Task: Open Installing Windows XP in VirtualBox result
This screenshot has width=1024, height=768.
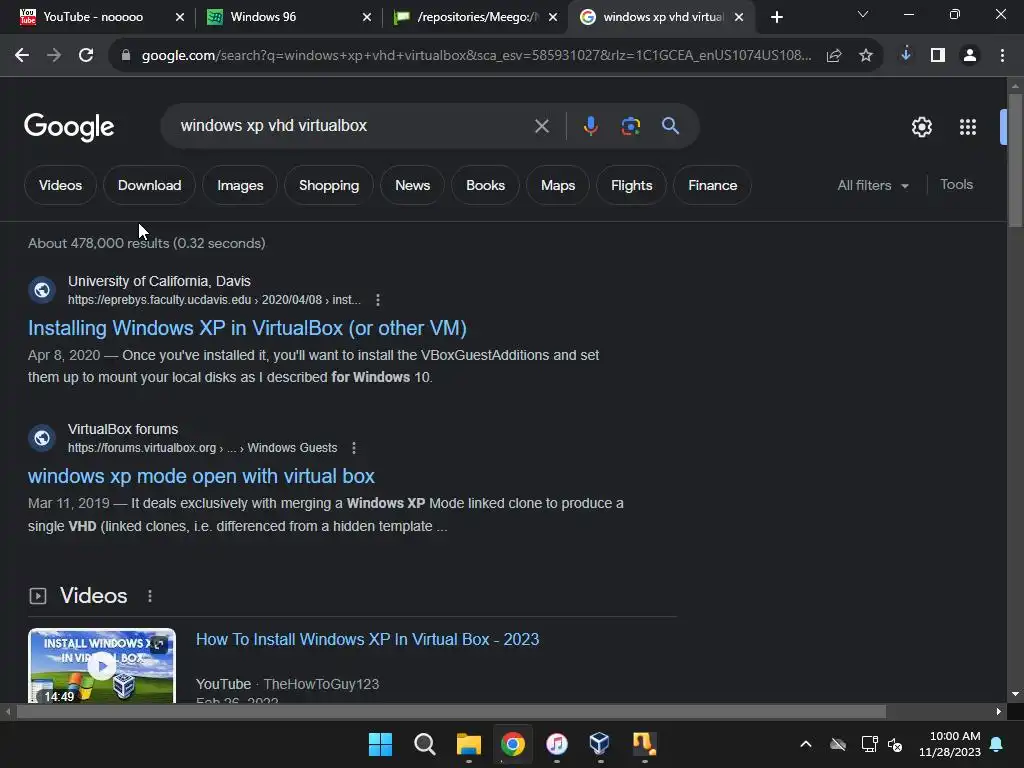Action: [247, 328]
